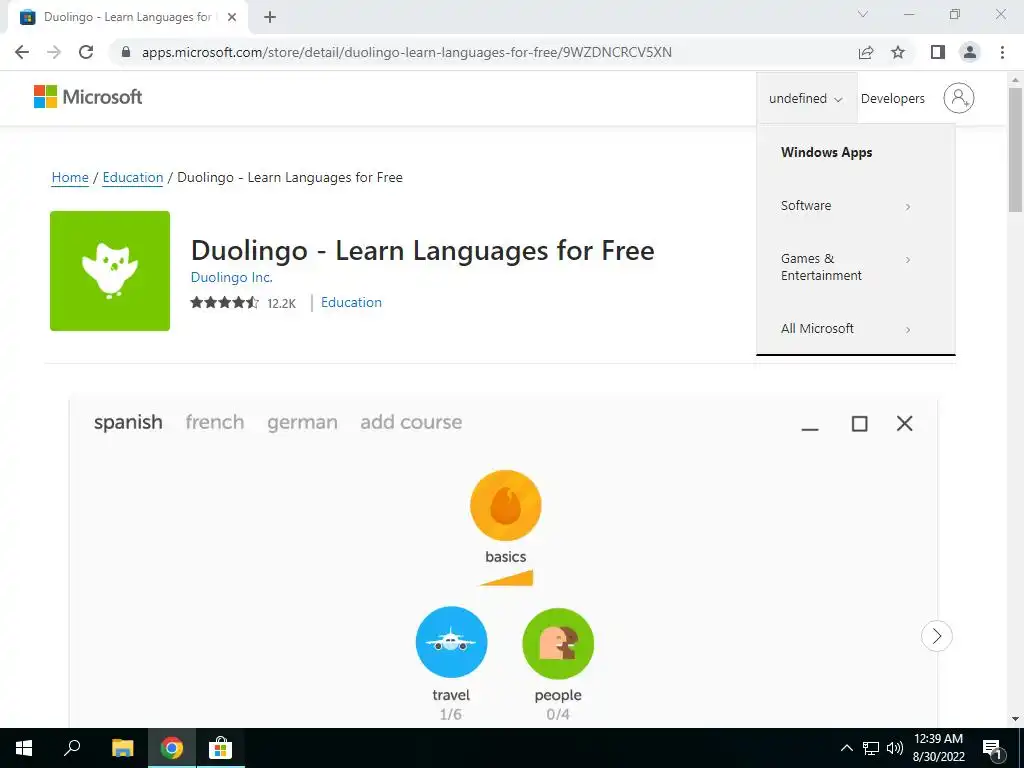Click the browser forward arrow
Image resolution: width=1024 pixels, height=768 pixels.
click(x=54, y=52)
